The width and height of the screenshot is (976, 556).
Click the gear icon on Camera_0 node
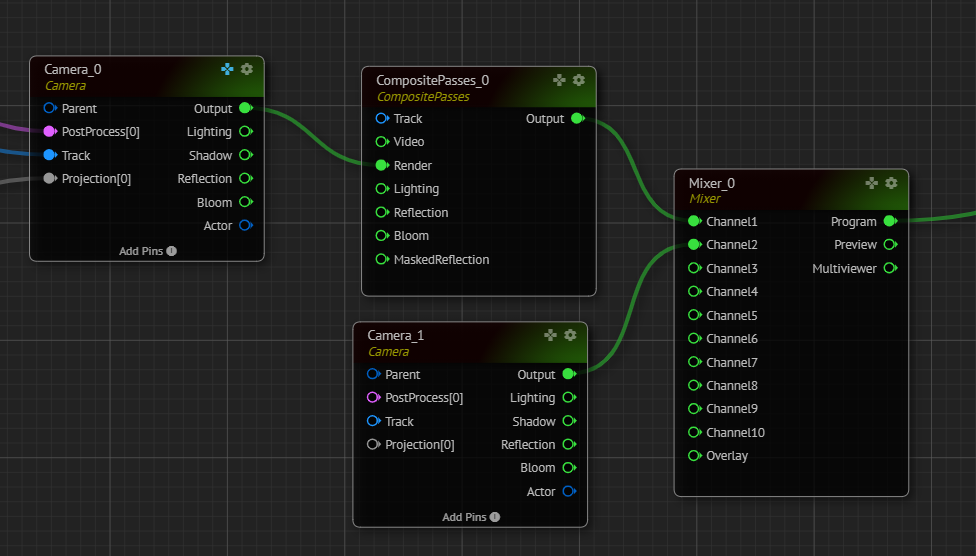(247, 69)
